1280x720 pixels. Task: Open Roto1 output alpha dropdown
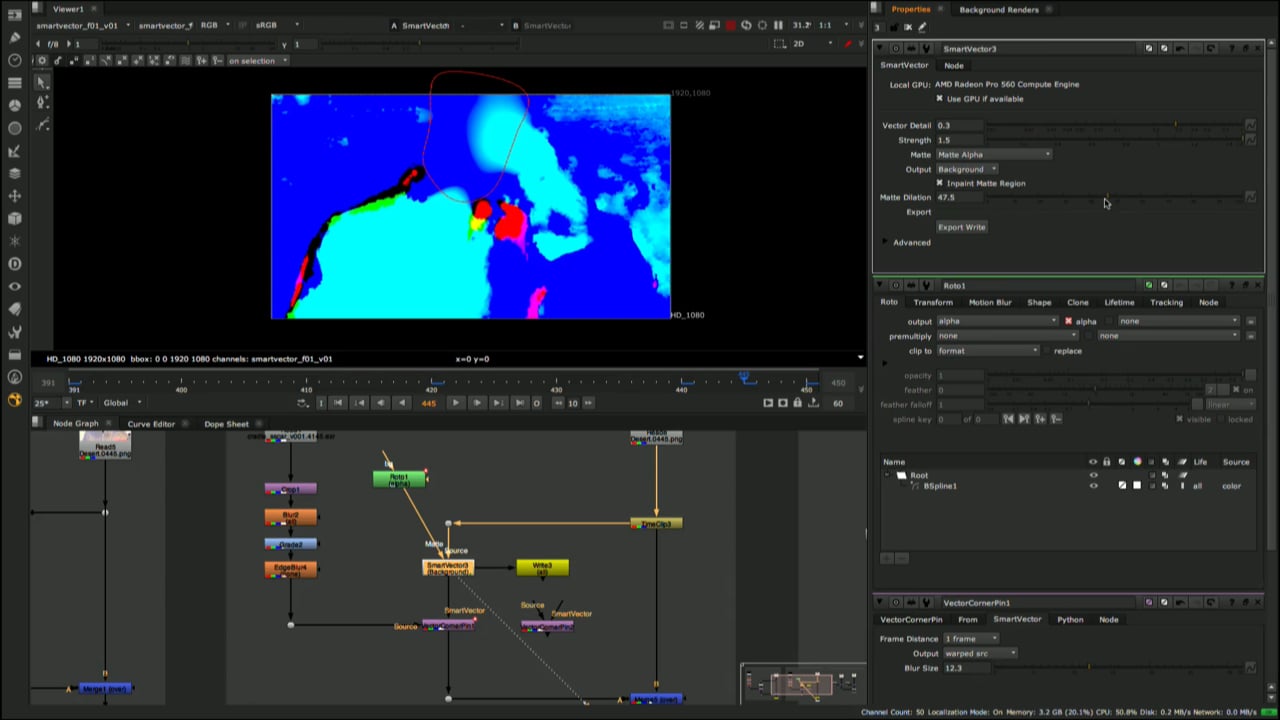[996, 321]
